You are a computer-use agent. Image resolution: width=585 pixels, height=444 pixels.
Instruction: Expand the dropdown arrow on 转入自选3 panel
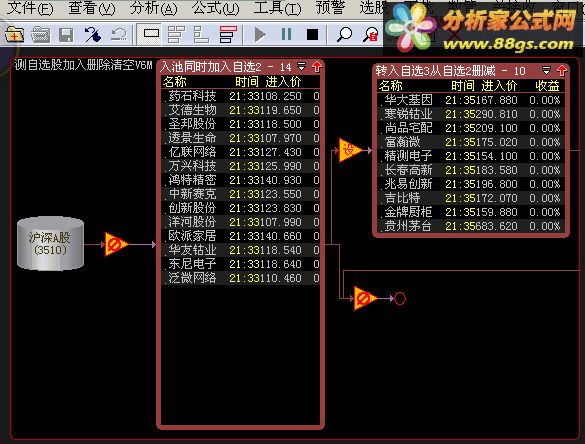[x=546, y=70]
